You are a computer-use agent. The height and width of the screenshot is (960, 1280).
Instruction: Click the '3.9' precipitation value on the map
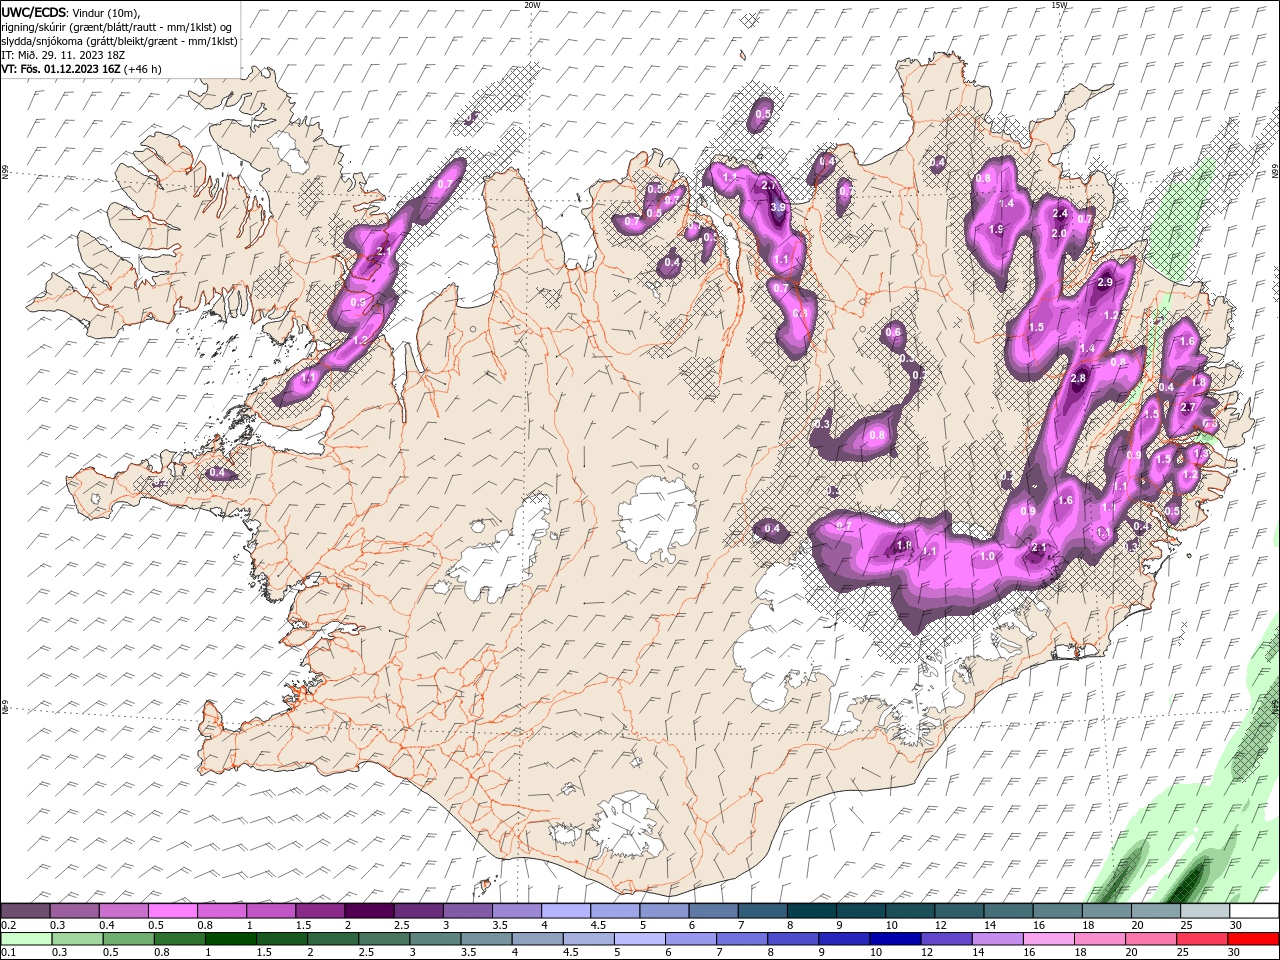click(x=779, y=207)
